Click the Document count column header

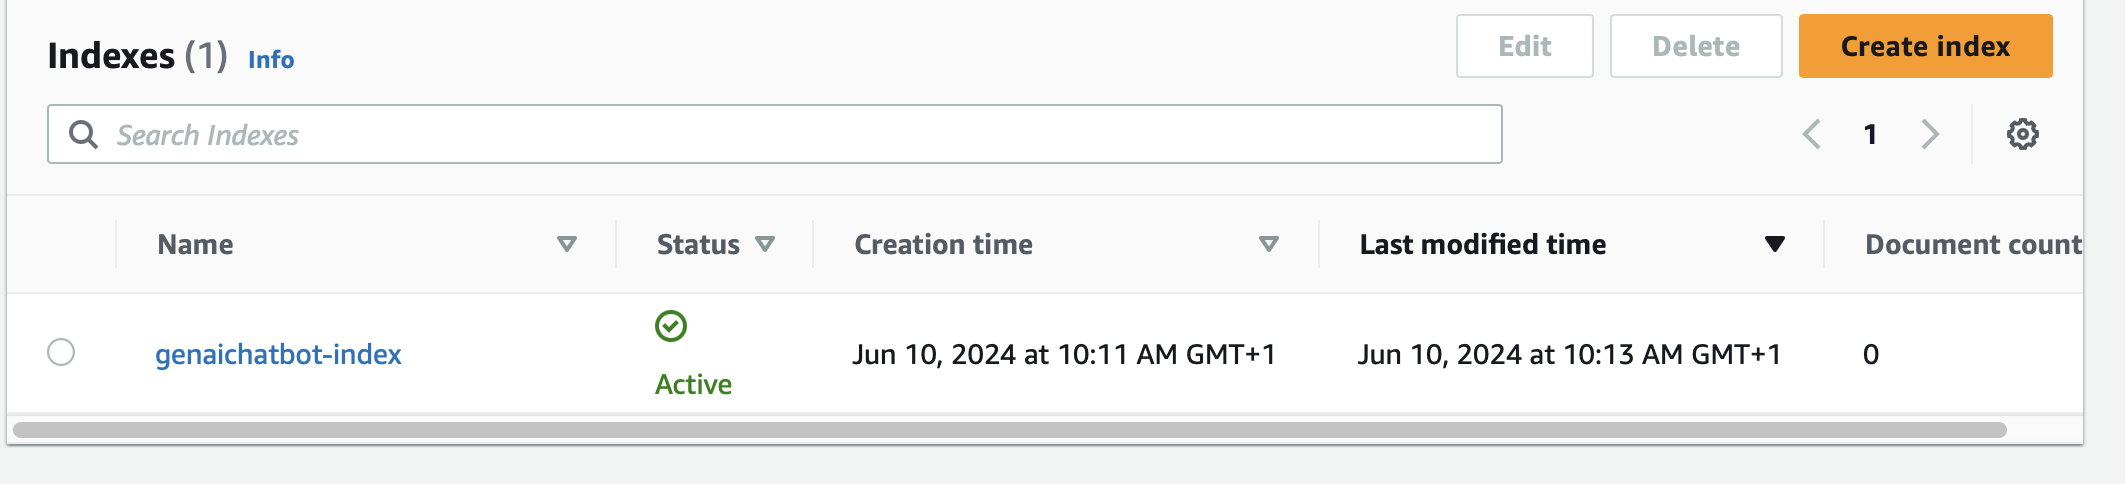point(1972,244)
